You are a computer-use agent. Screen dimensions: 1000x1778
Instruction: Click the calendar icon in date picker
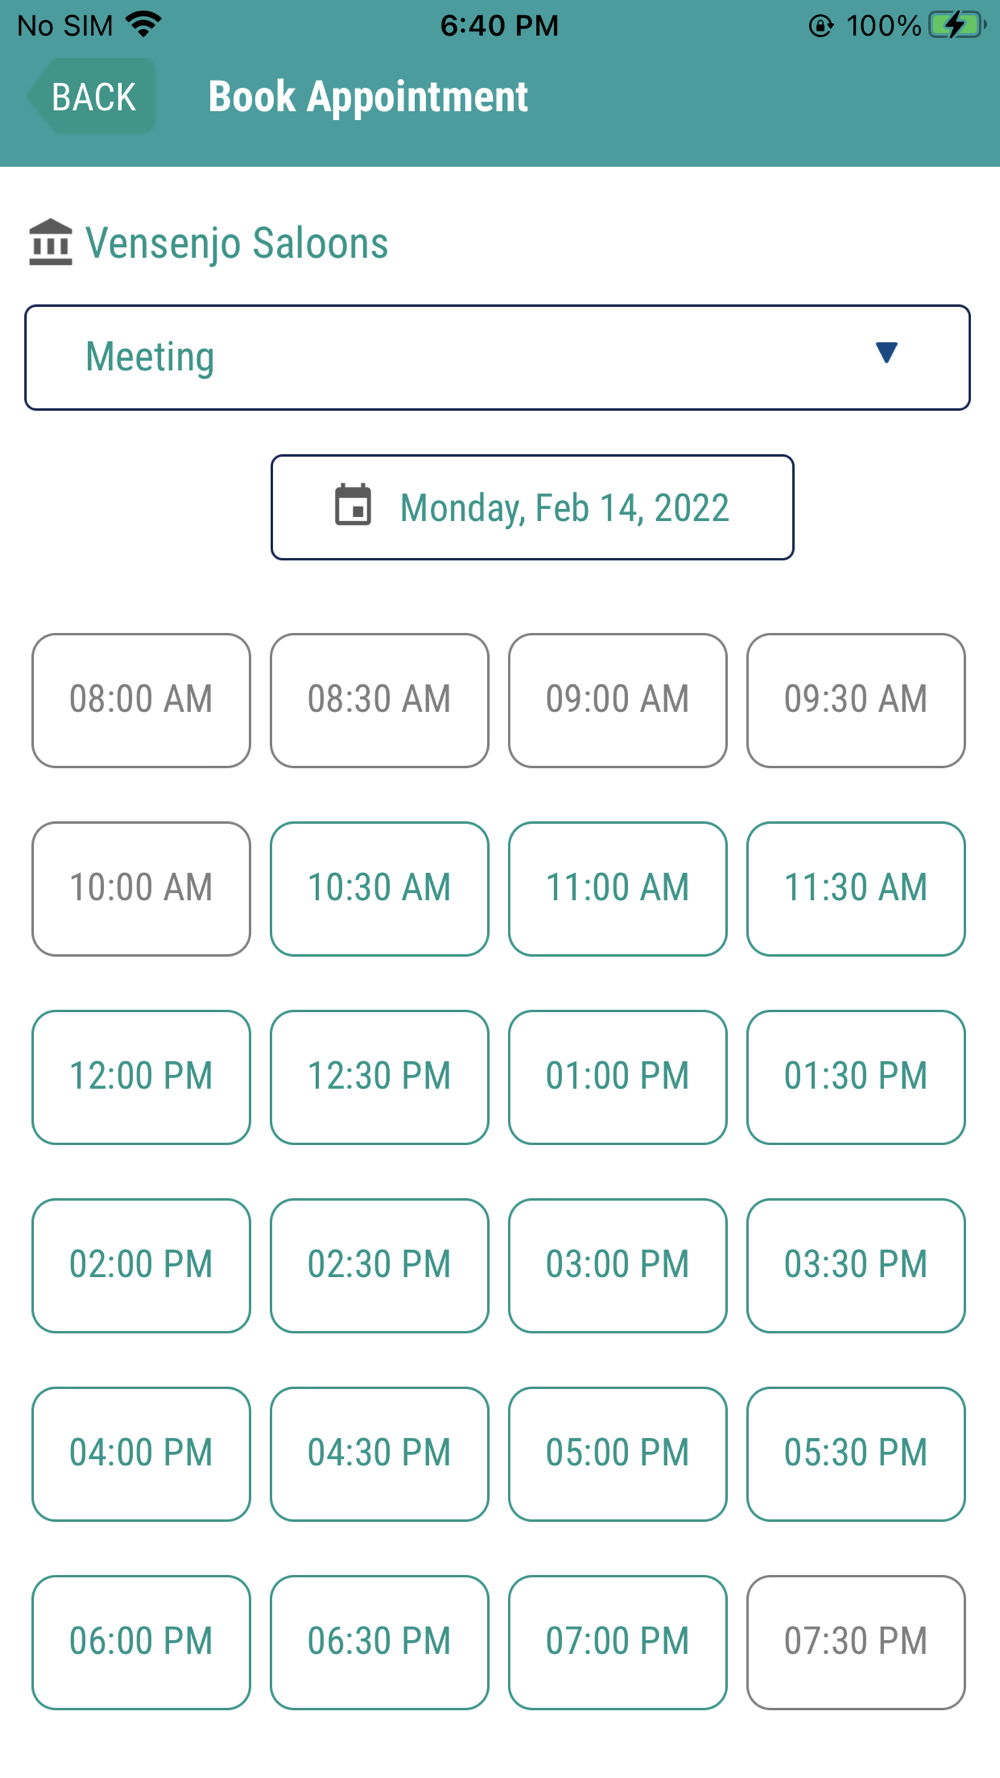tap(353, 505)
